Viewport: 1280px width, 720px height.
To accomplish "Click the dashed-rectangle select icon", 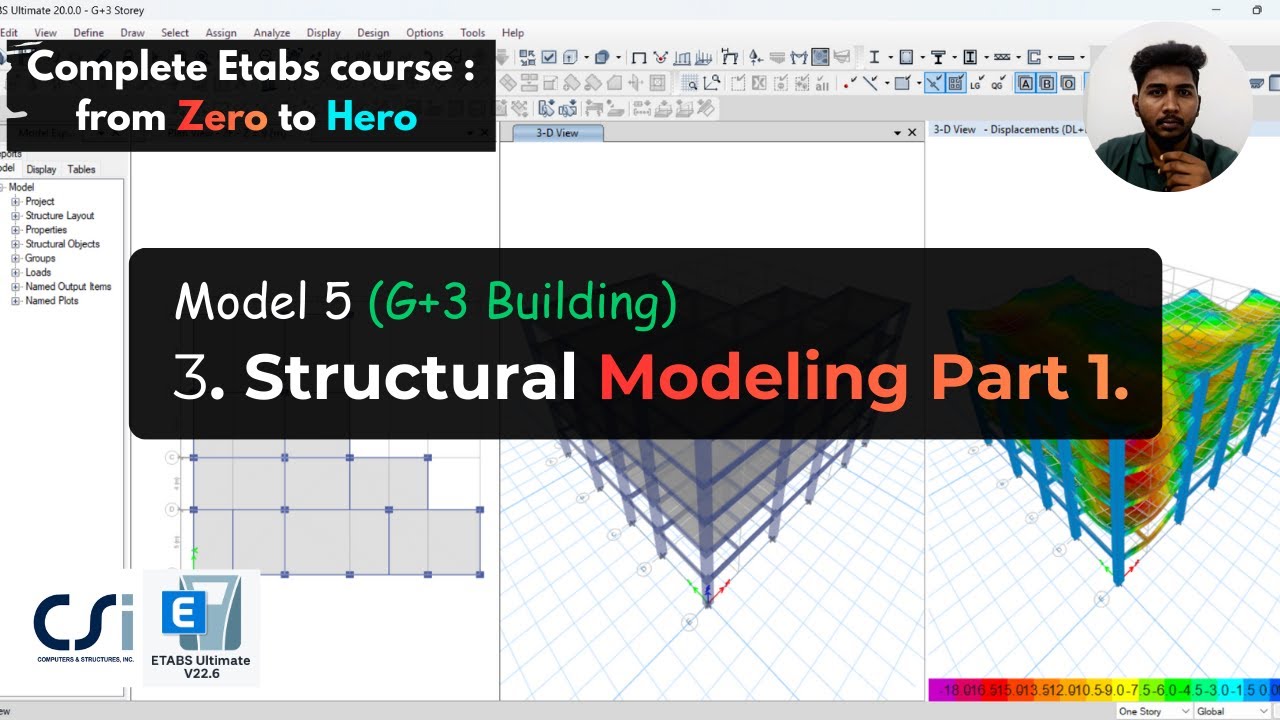I will (x=737, y=84).
